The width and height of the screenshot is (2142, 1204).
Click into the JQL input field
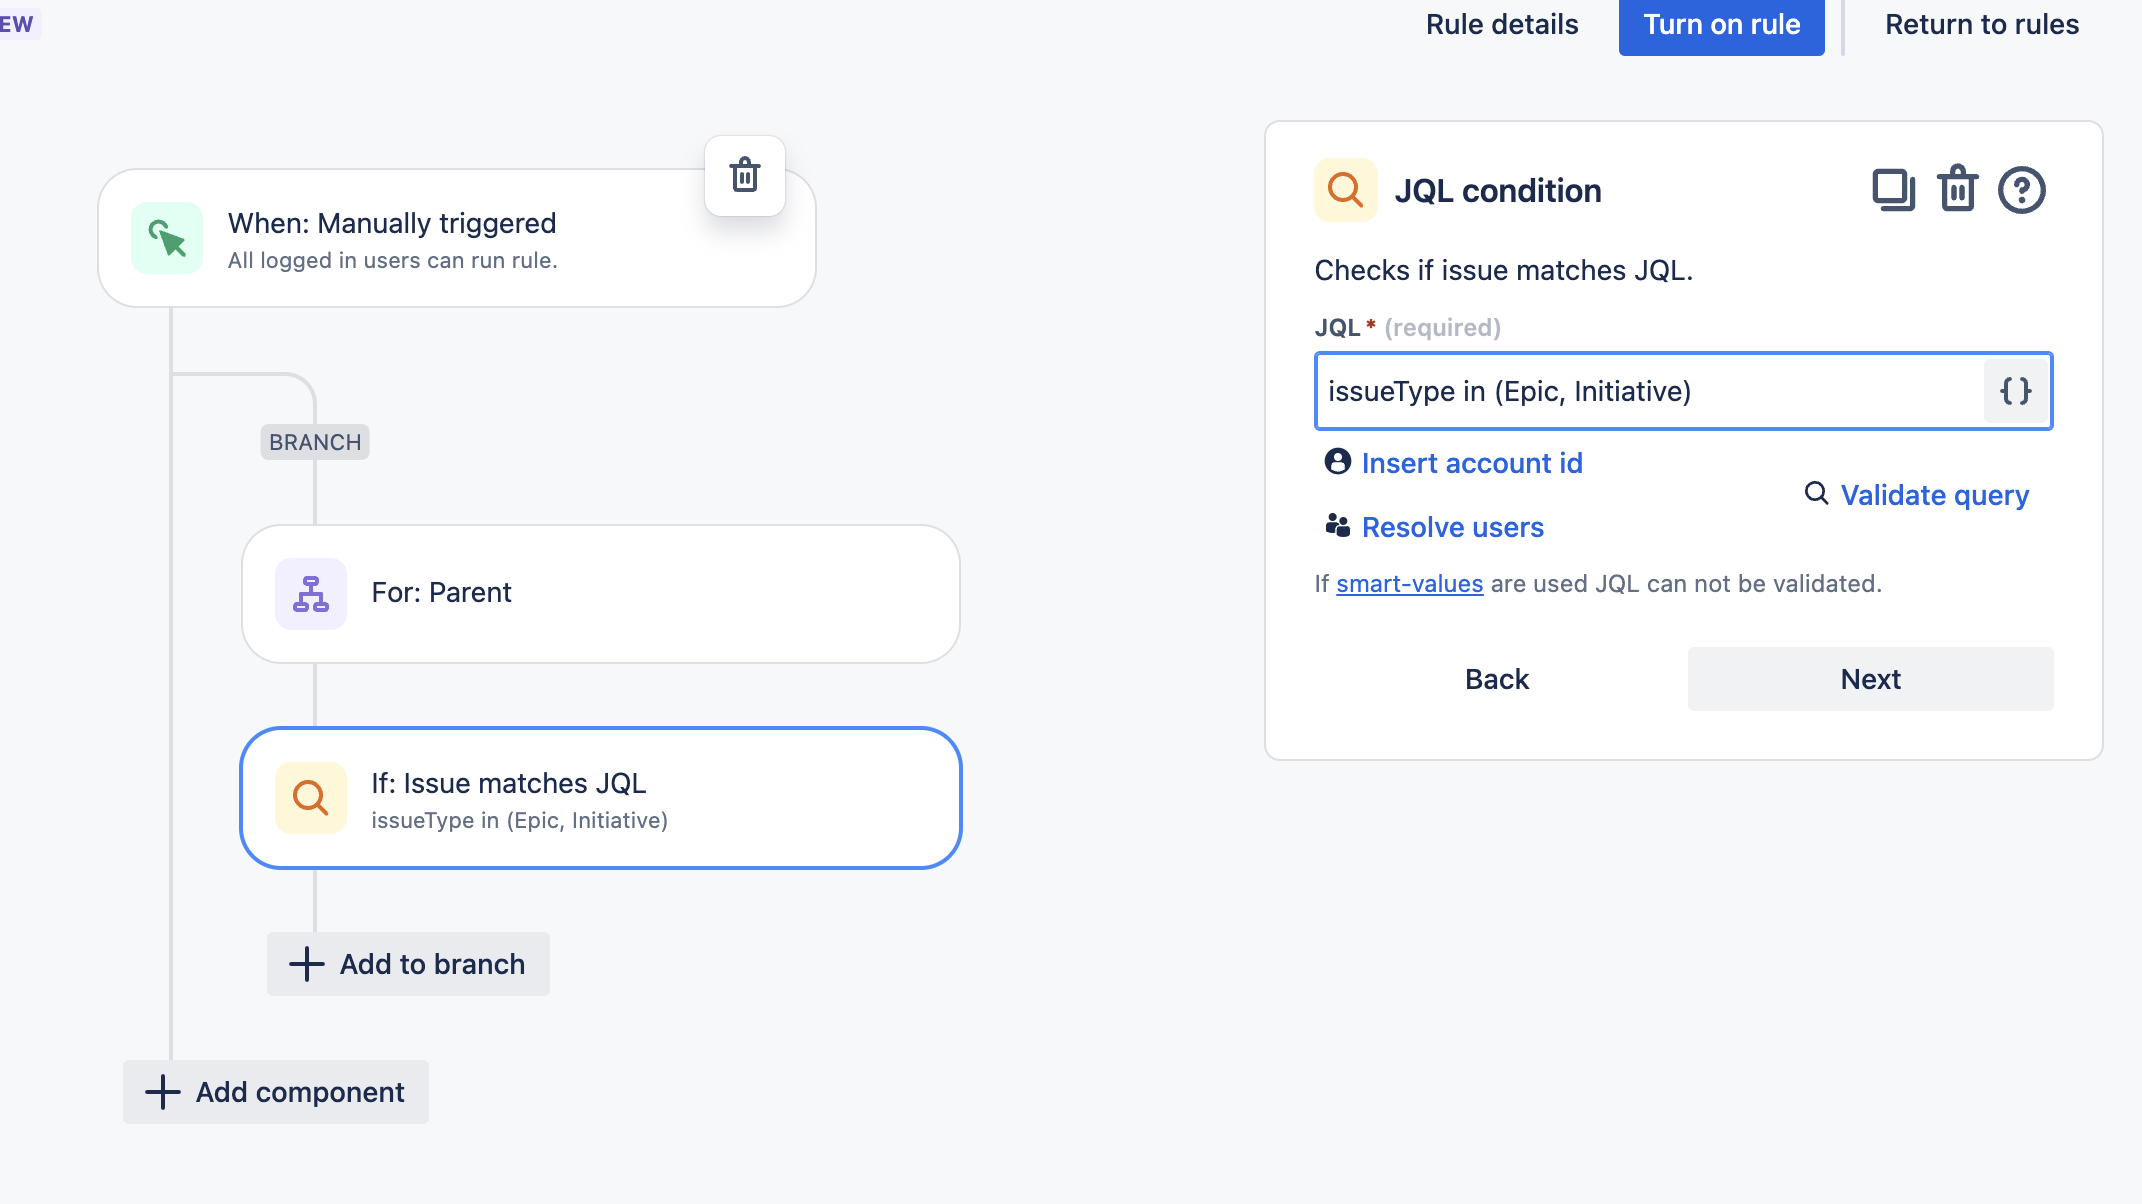point(1648,391)
